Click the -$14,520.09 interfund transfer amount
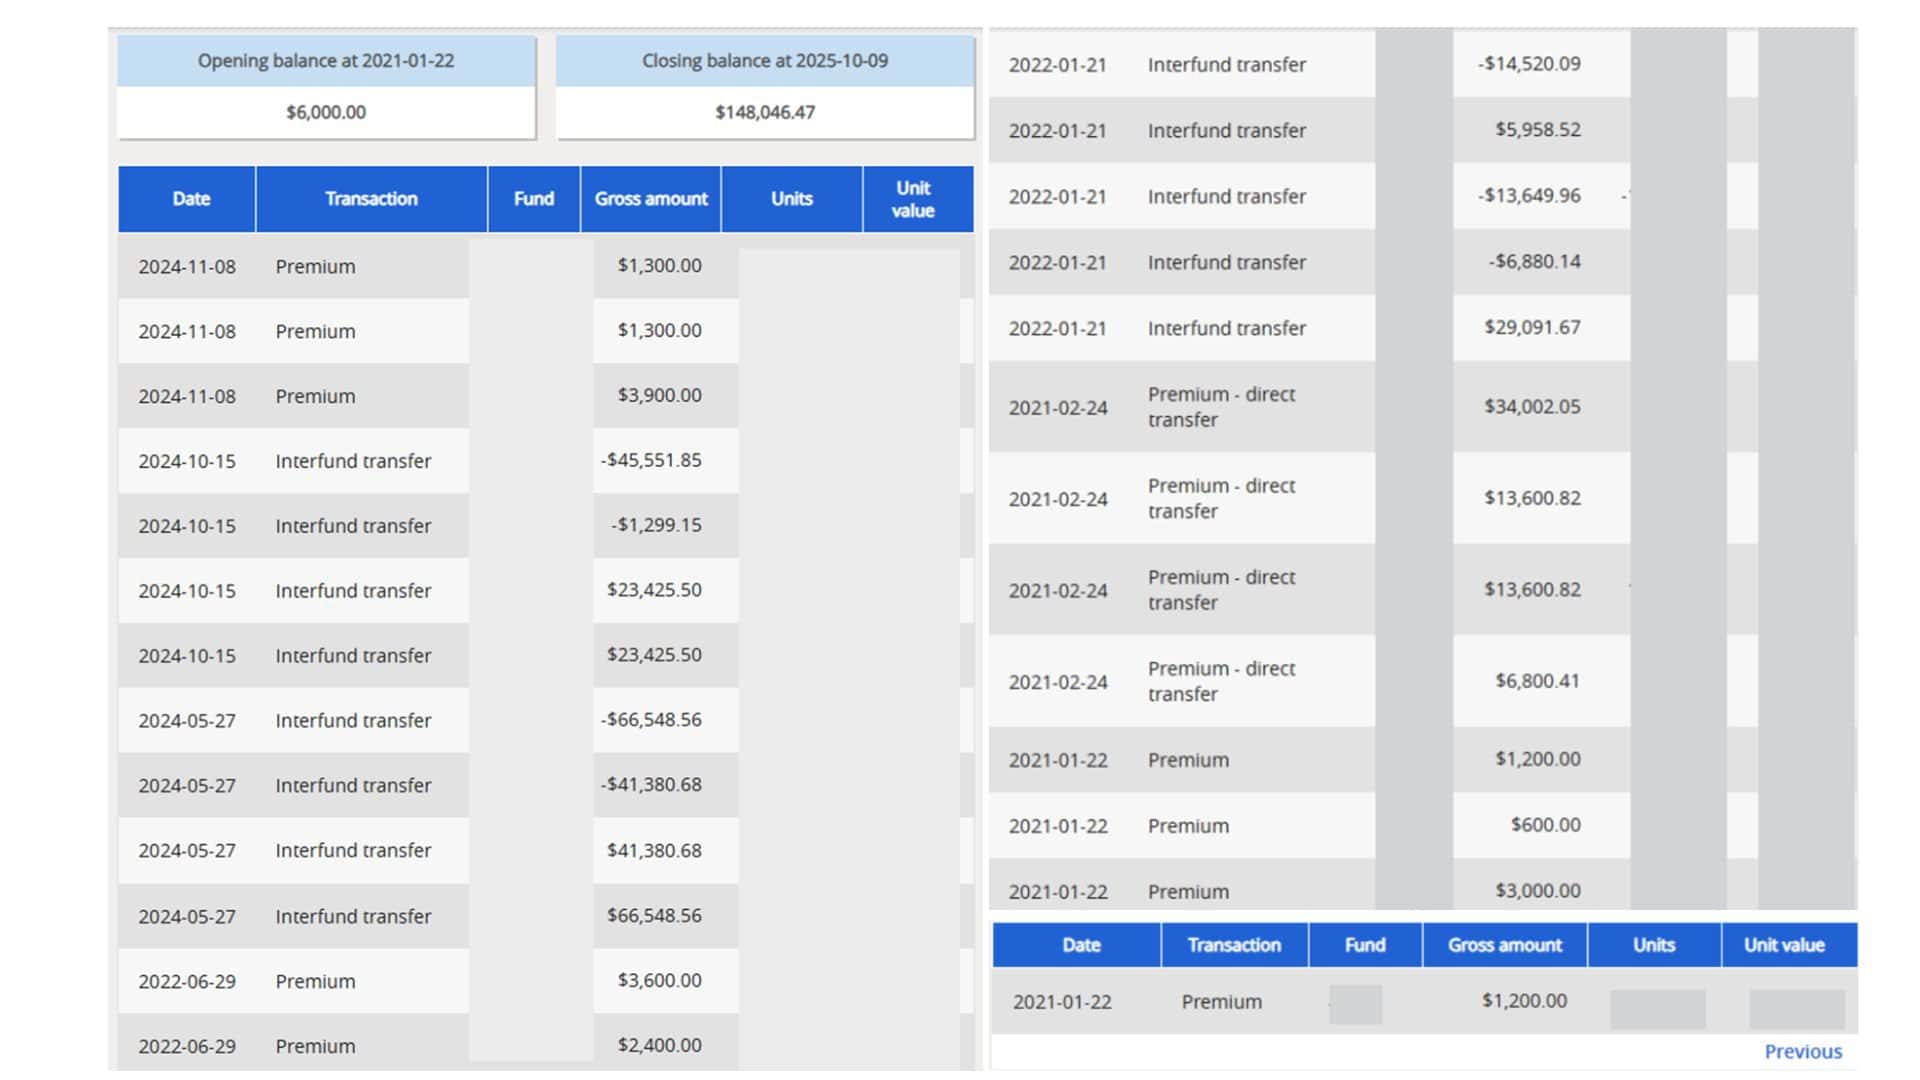 (x=1529, y=64)
